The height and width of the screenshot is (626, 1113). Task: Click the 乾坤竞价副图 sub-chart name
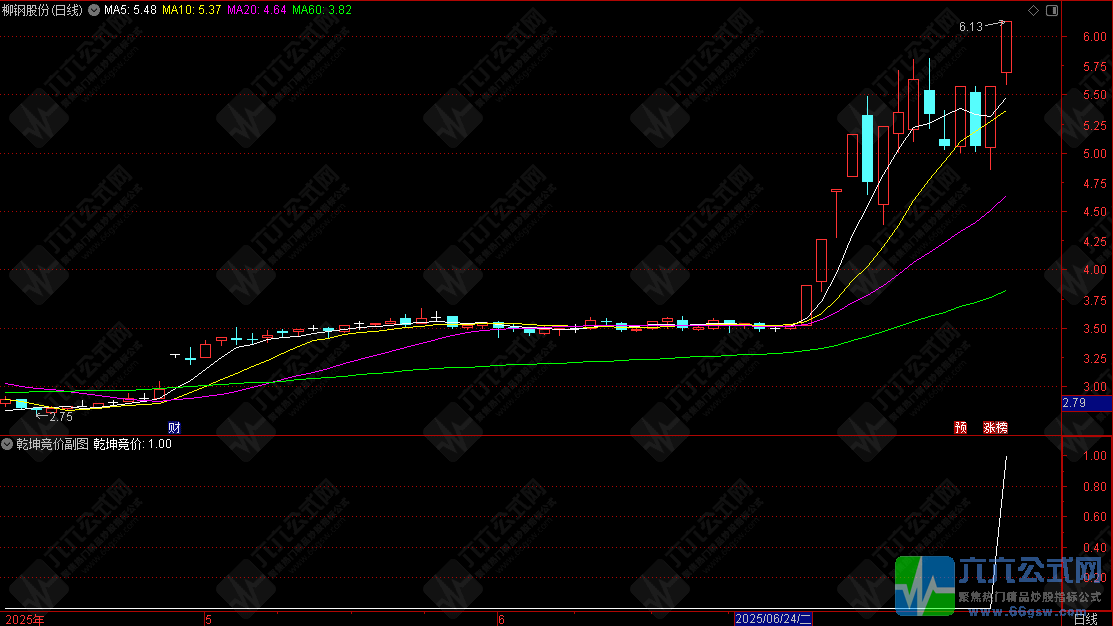[x=53, y=444]
